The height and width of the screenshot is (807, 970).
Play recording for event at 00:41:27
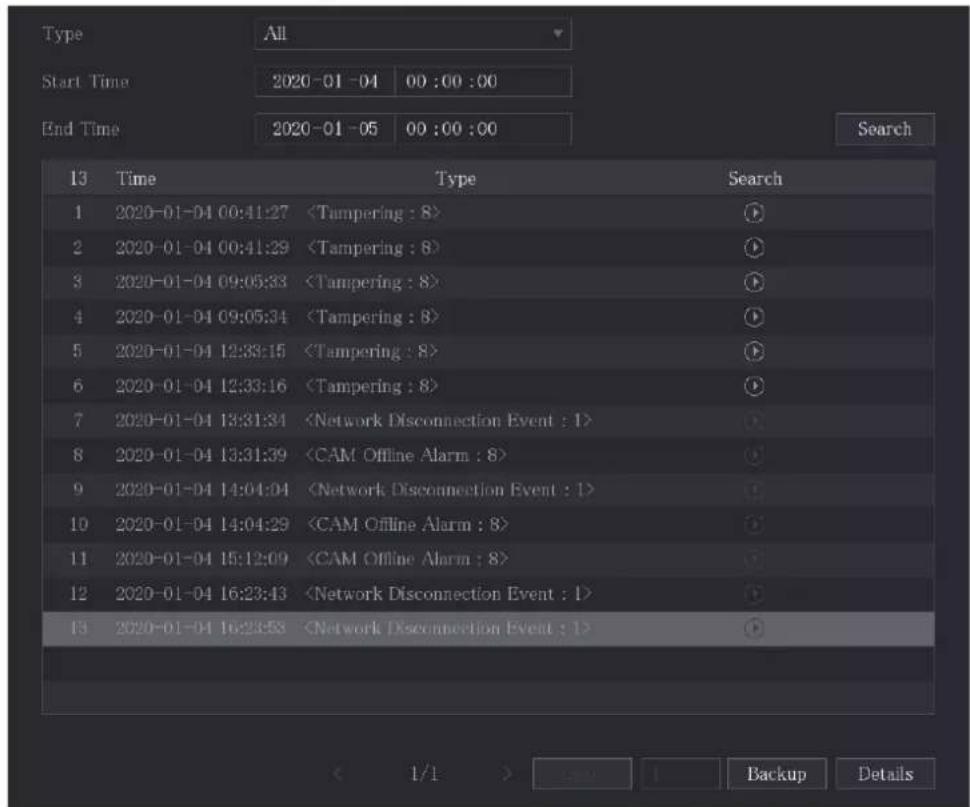pyautogui.click(x=753, y=213)
